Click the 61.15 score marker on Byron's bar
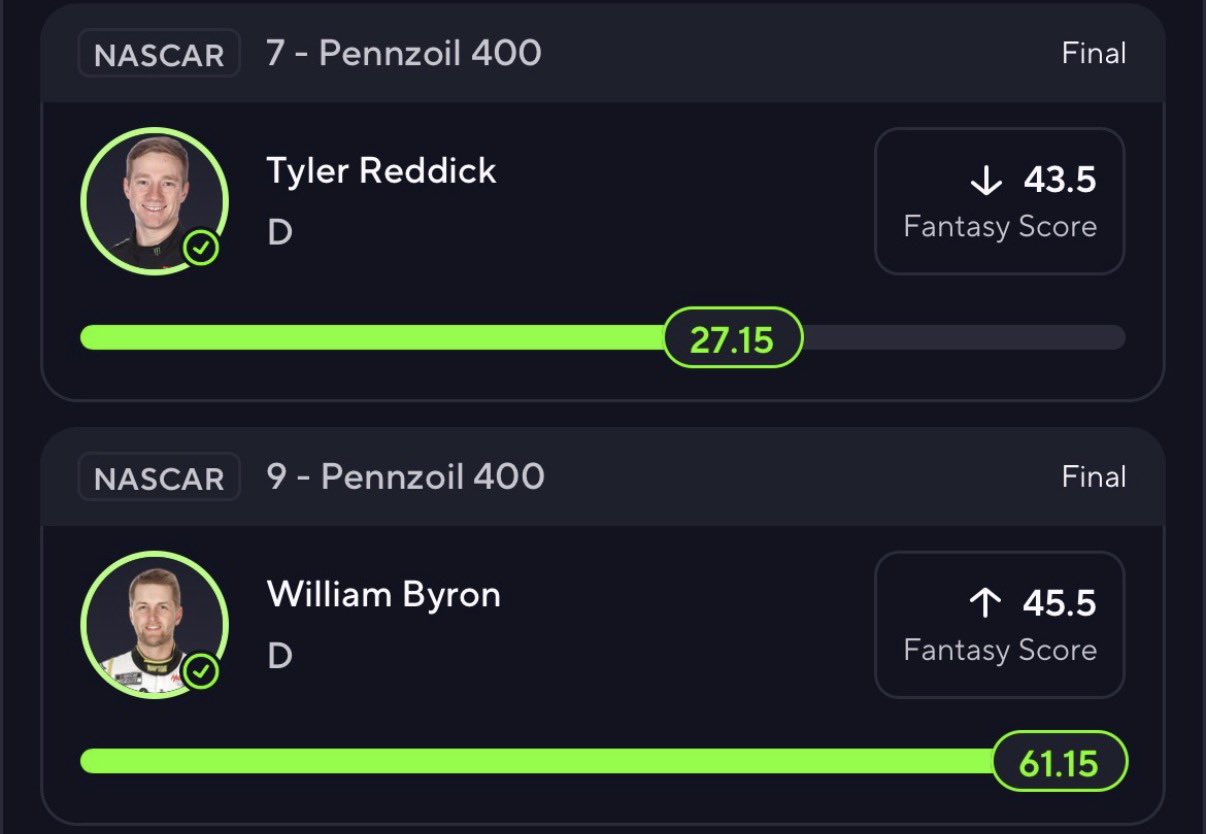The image size is (1206, 834). click(x=1060, y=763)
